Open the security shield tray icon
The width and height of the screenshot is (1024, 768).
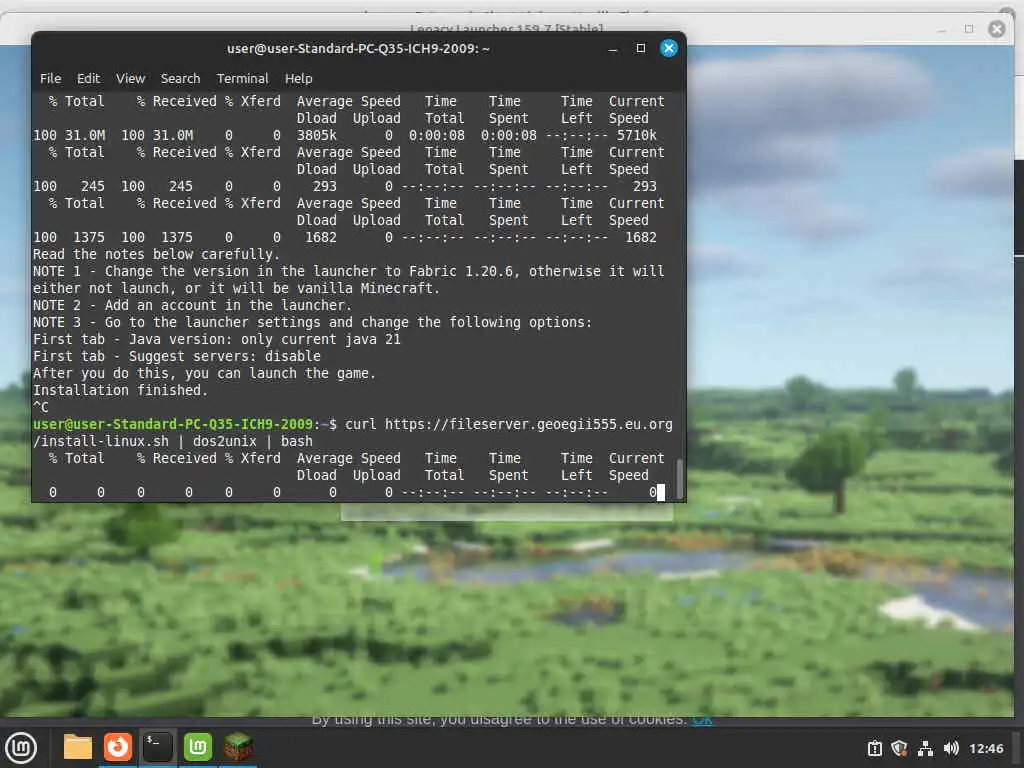[x=899, y=748]
